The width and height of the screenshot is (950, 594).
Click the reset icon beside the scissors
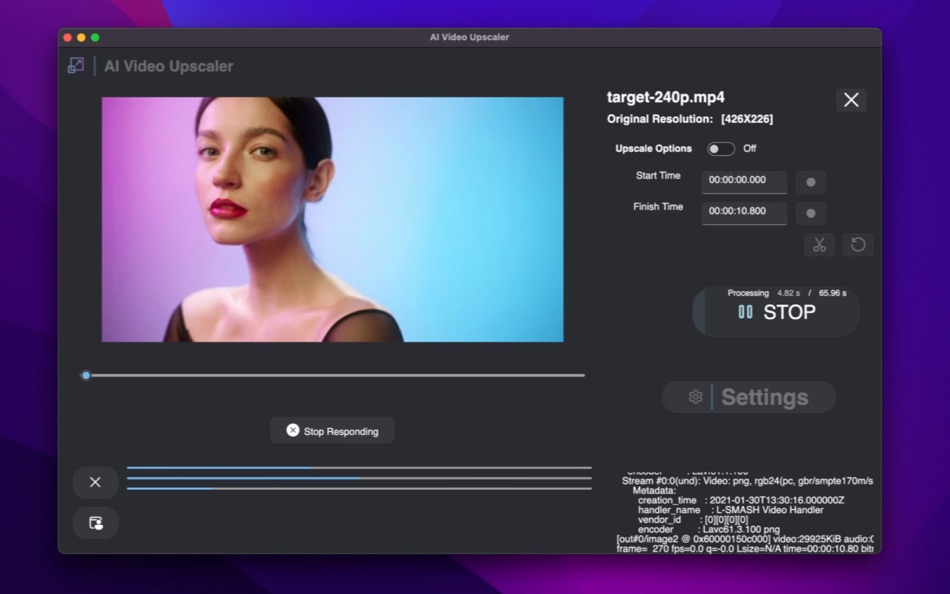pos(857,244)
